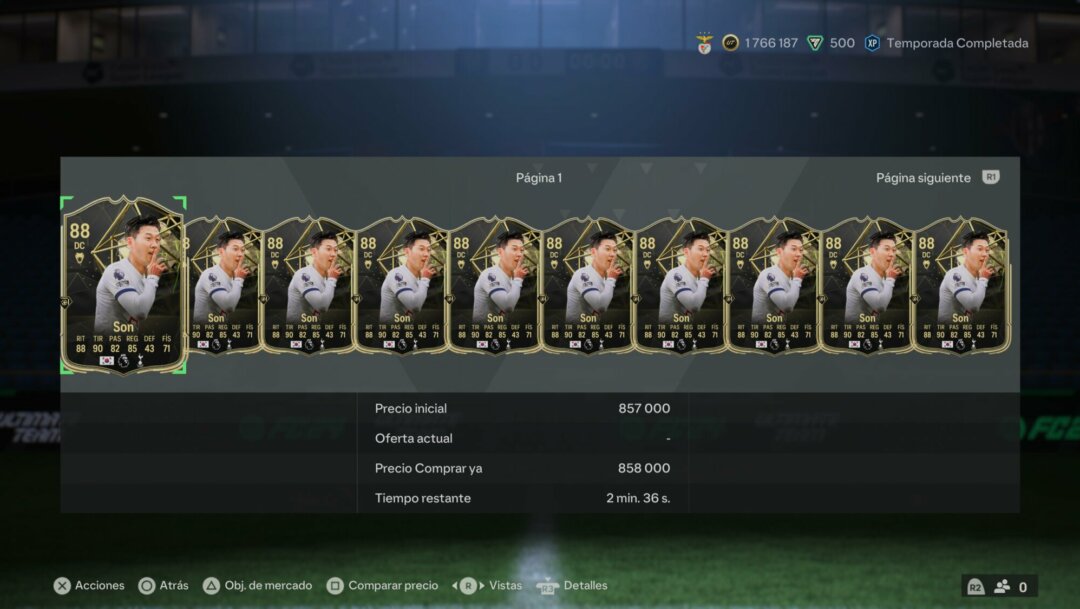This screenshot has width=1080, height=609.
Task: Click the green FC points shield icon
Action: pyautogui.click(x=815, y=43)
